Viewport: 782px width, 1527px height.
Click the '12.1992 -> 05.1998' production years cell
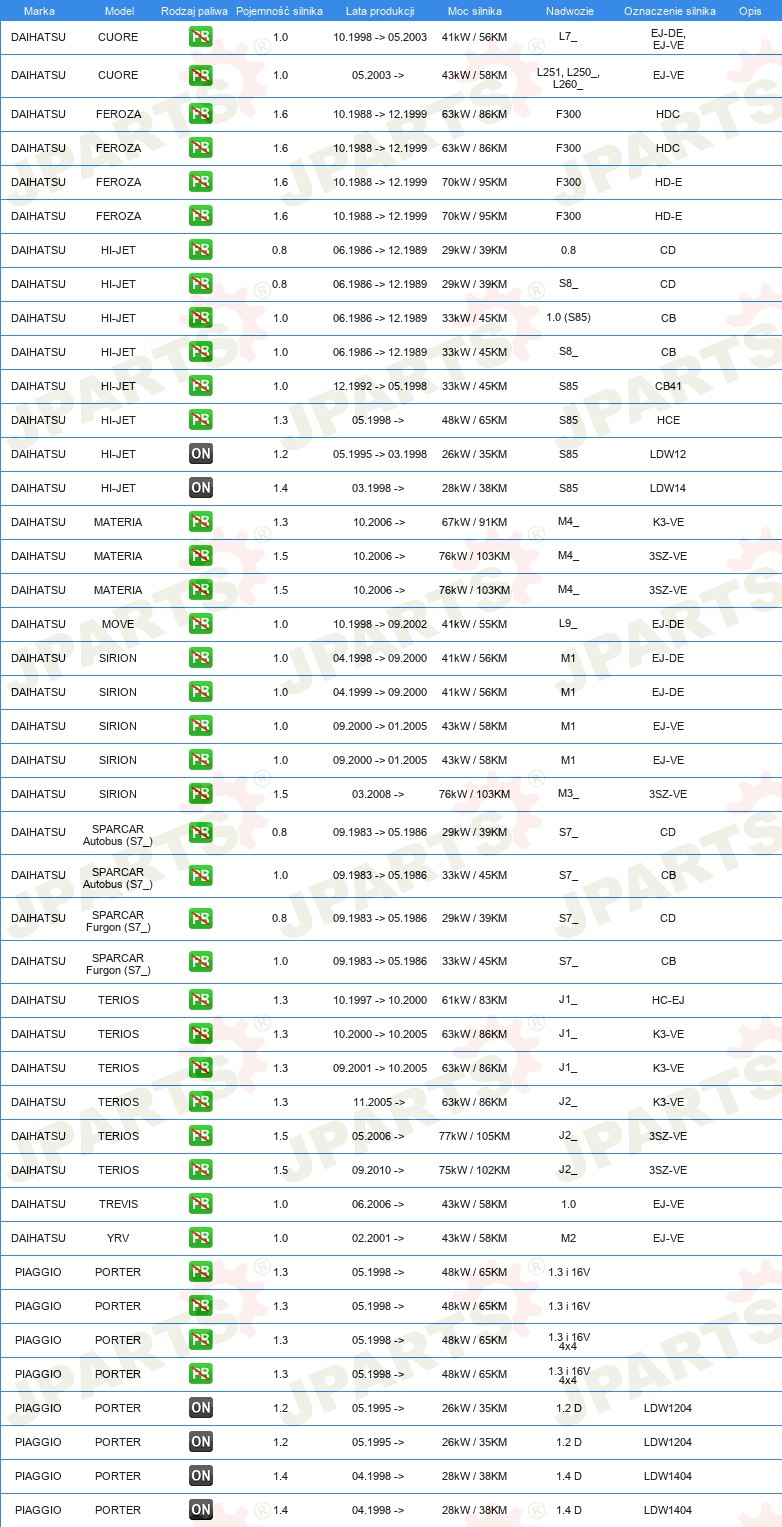point(380,386)
